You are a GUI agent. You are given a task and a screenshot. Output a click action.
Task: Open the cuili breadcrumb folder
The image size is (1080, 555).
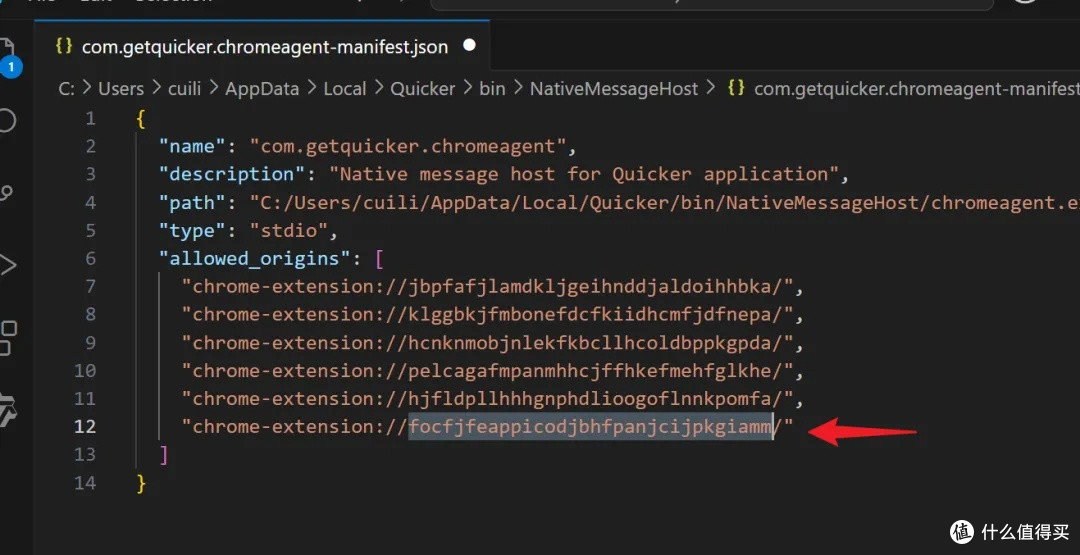point(185,89)
